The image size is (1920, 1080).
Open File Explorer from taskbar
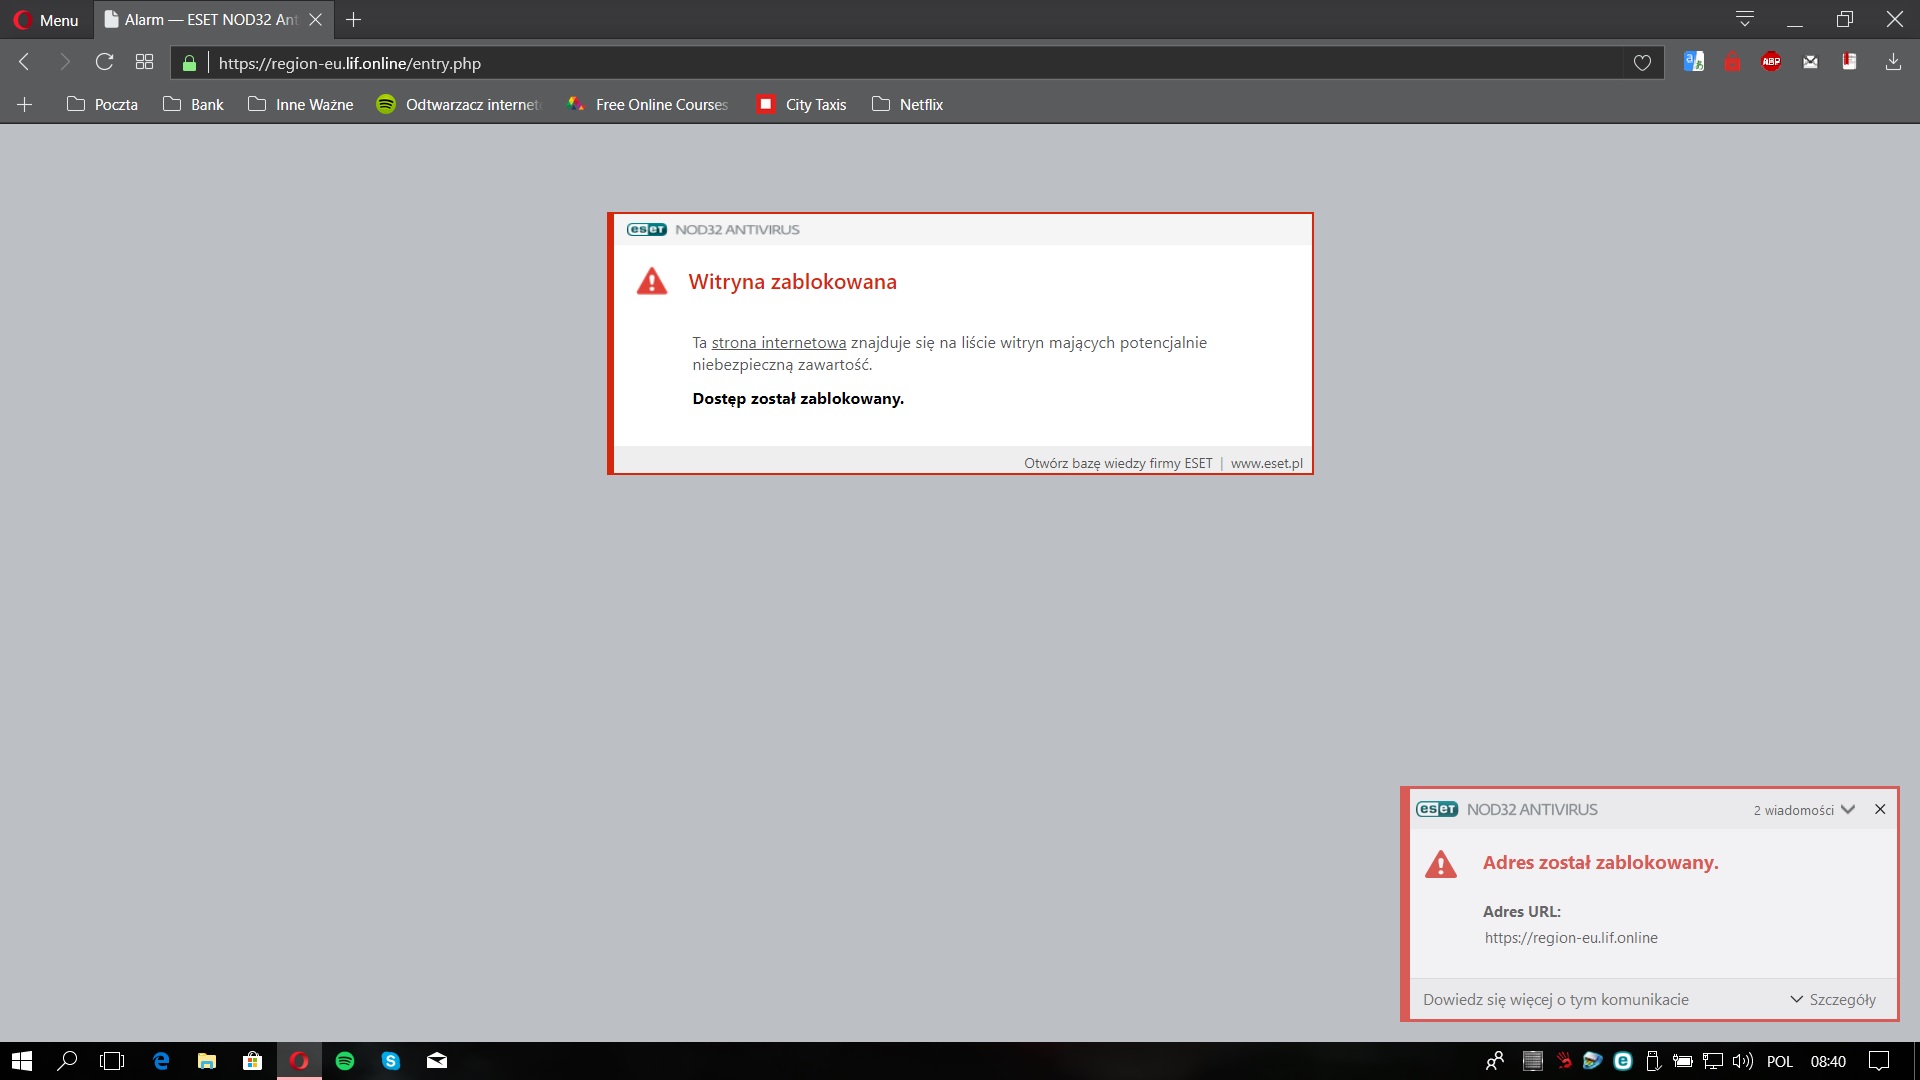click(207, 1061)
